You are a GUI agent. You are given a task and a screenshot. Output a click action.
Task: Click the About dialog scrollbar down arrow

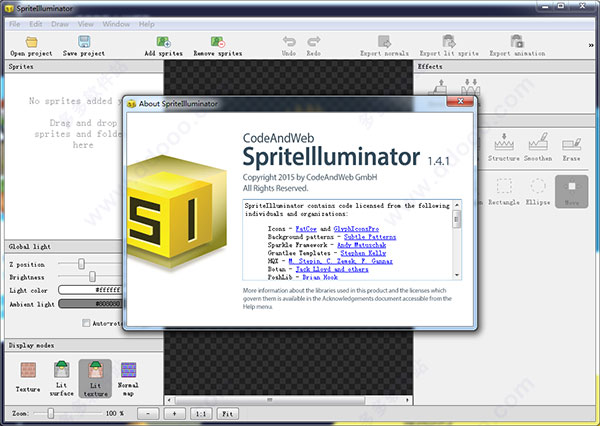(457, 275)
